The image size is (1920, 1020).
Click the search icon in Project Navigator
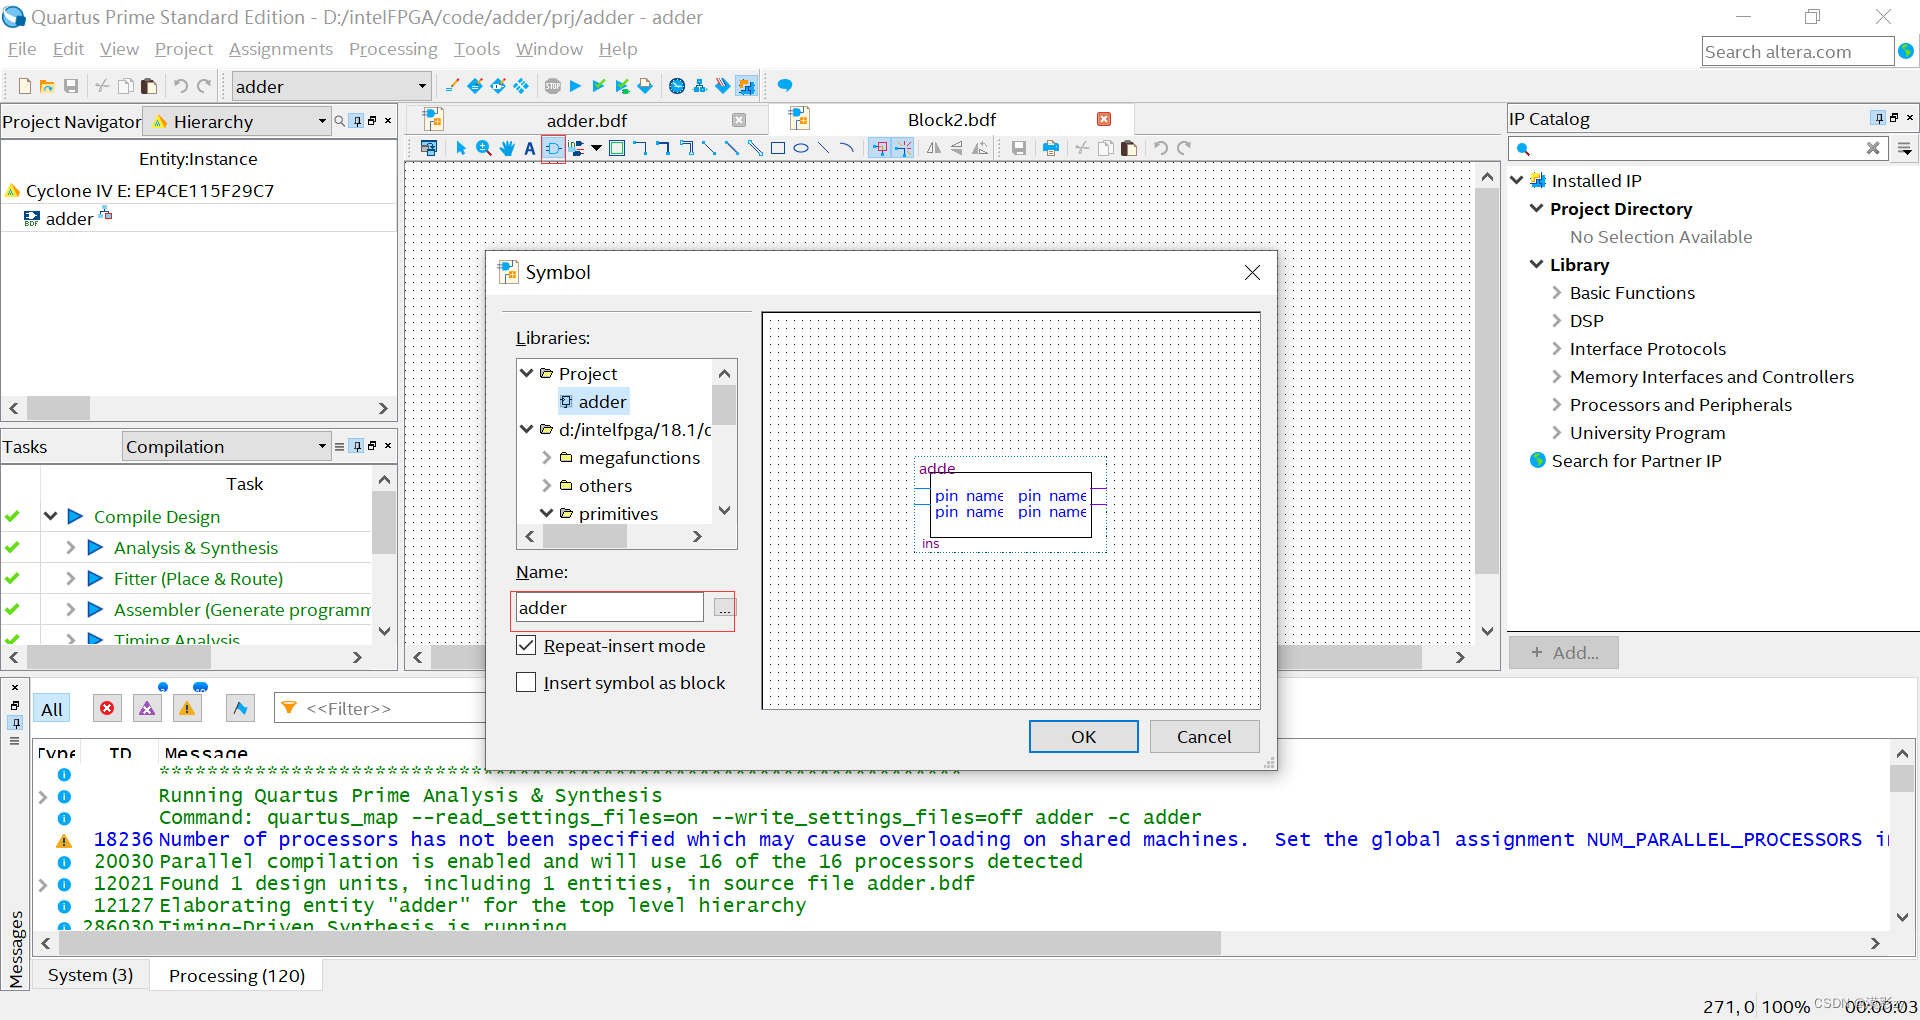[340, 121]
